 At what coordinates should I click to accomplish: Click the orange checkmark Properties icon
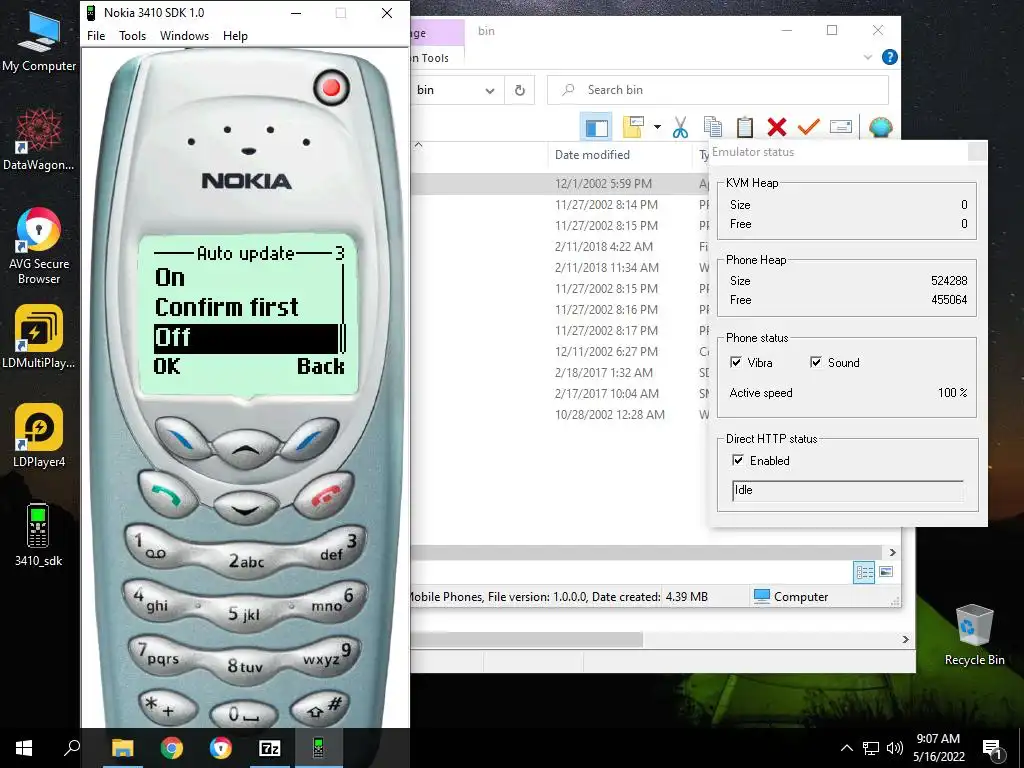(808, 127)
